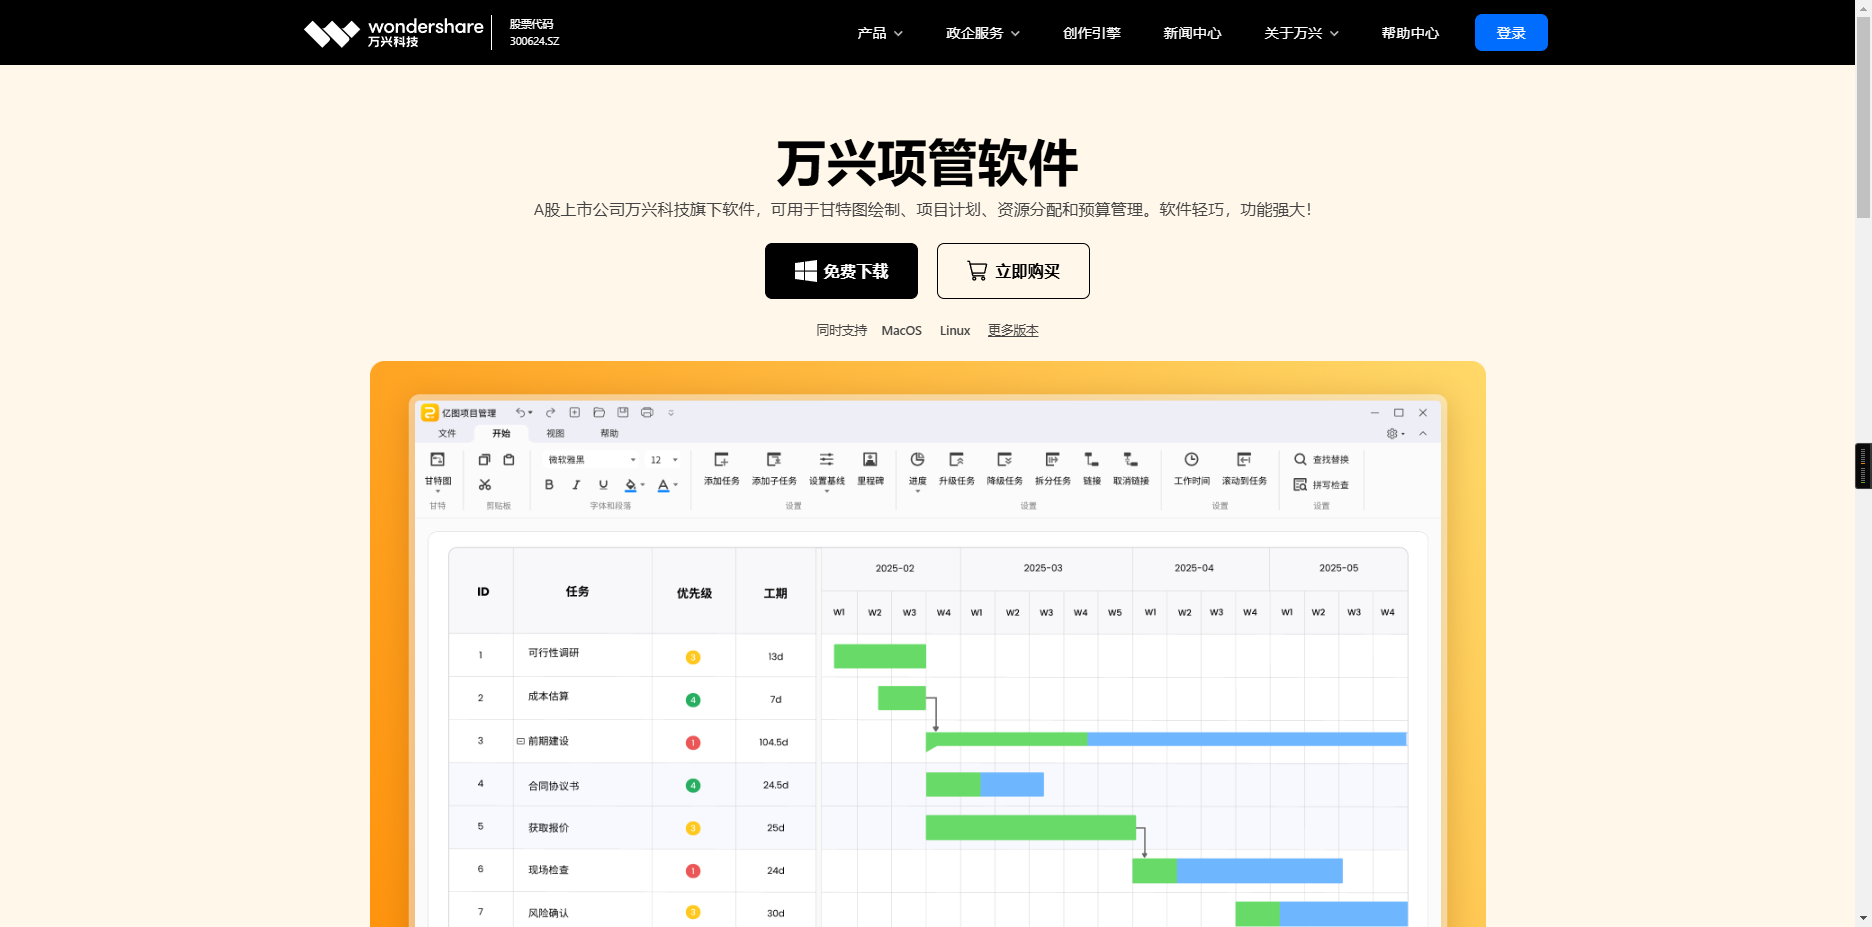Click the 更多版本 link

(x=1013, y=331)
